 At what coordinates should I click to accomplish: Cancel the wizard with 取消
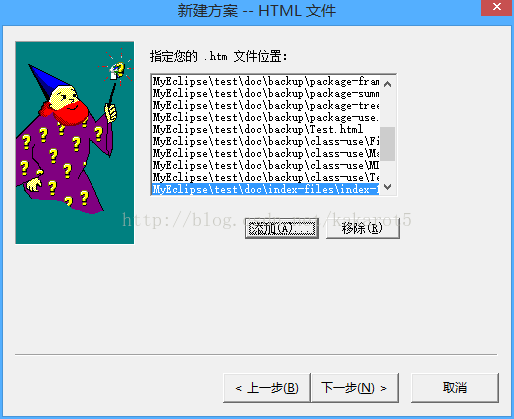pos(455,388)
